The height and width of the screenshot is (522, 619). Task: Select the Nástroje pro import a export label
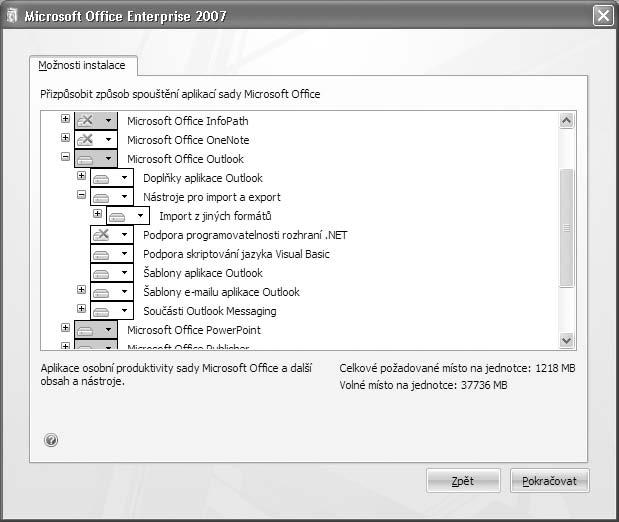click(212, 197)
